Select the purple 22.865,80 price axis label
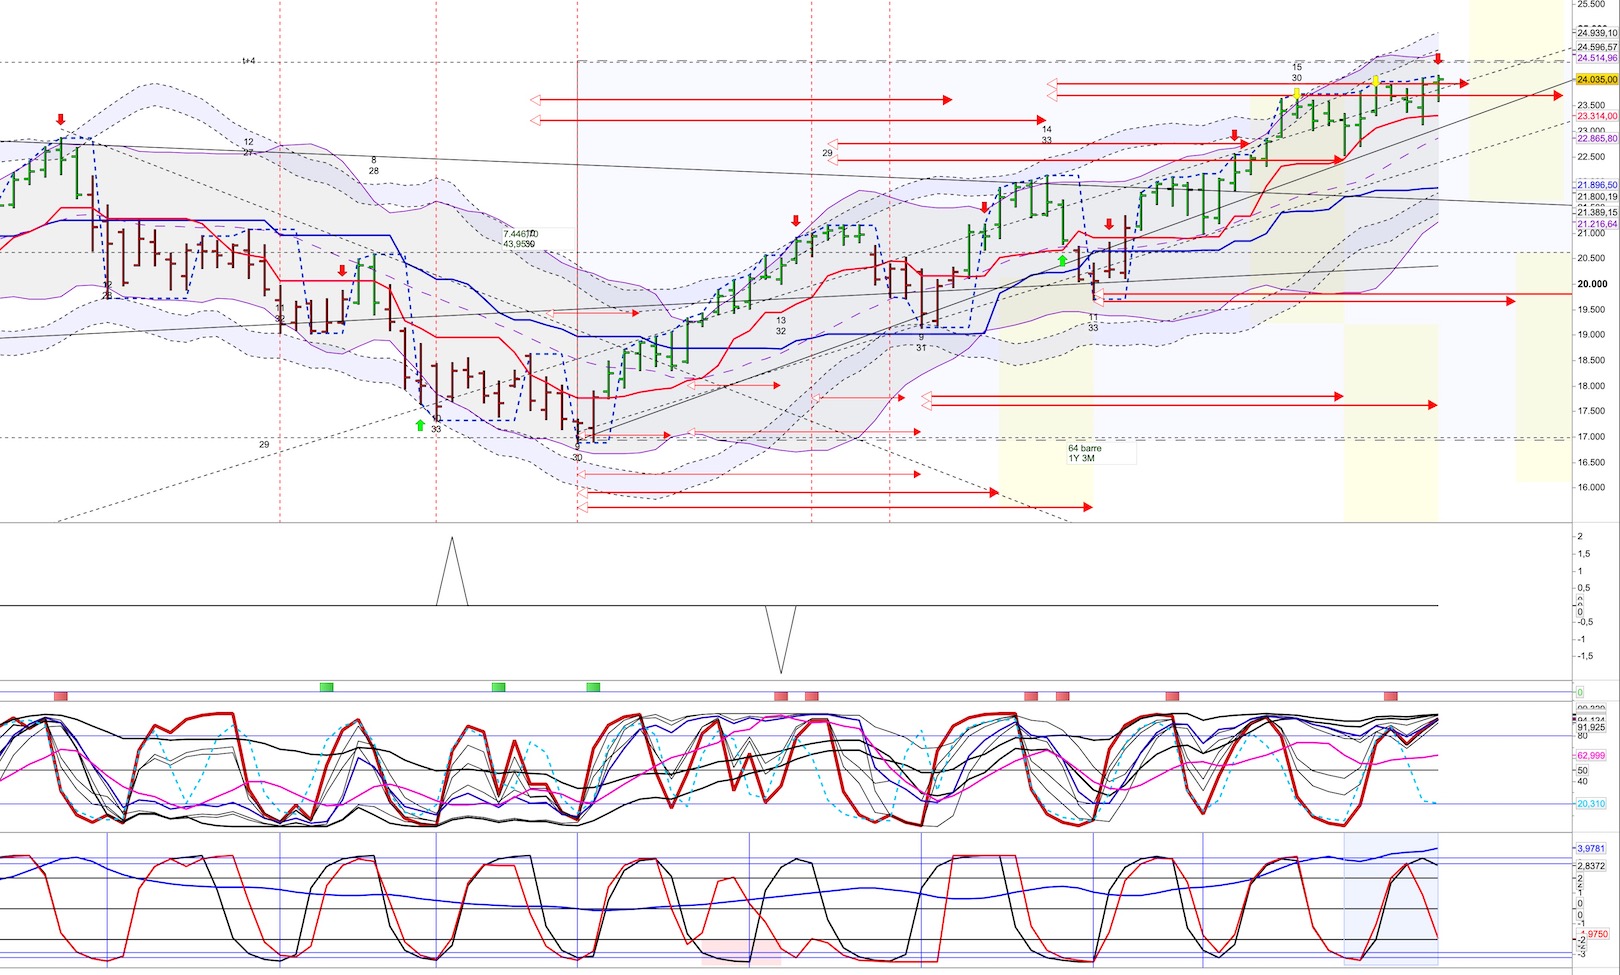Viewport: 1620px width, 975px height. (x=1597, y=139)
